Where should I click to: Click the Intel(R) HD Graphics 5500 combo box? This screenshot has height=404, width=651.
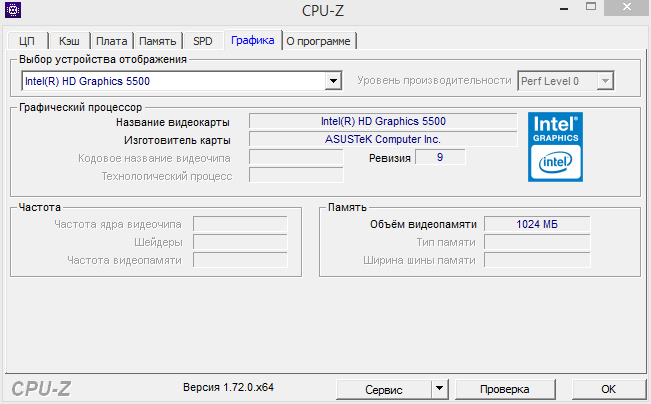tap(182, 81)
